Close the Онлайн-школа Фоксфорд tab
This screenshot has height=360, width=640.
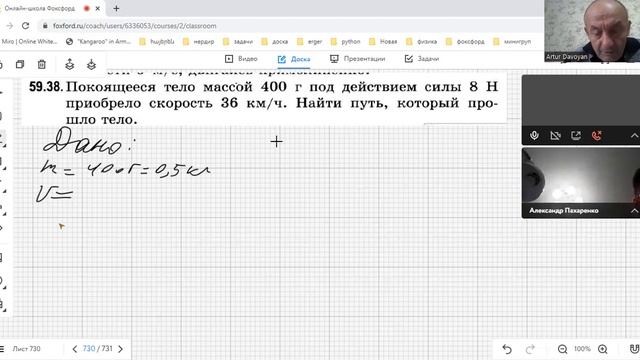(98, 8)
